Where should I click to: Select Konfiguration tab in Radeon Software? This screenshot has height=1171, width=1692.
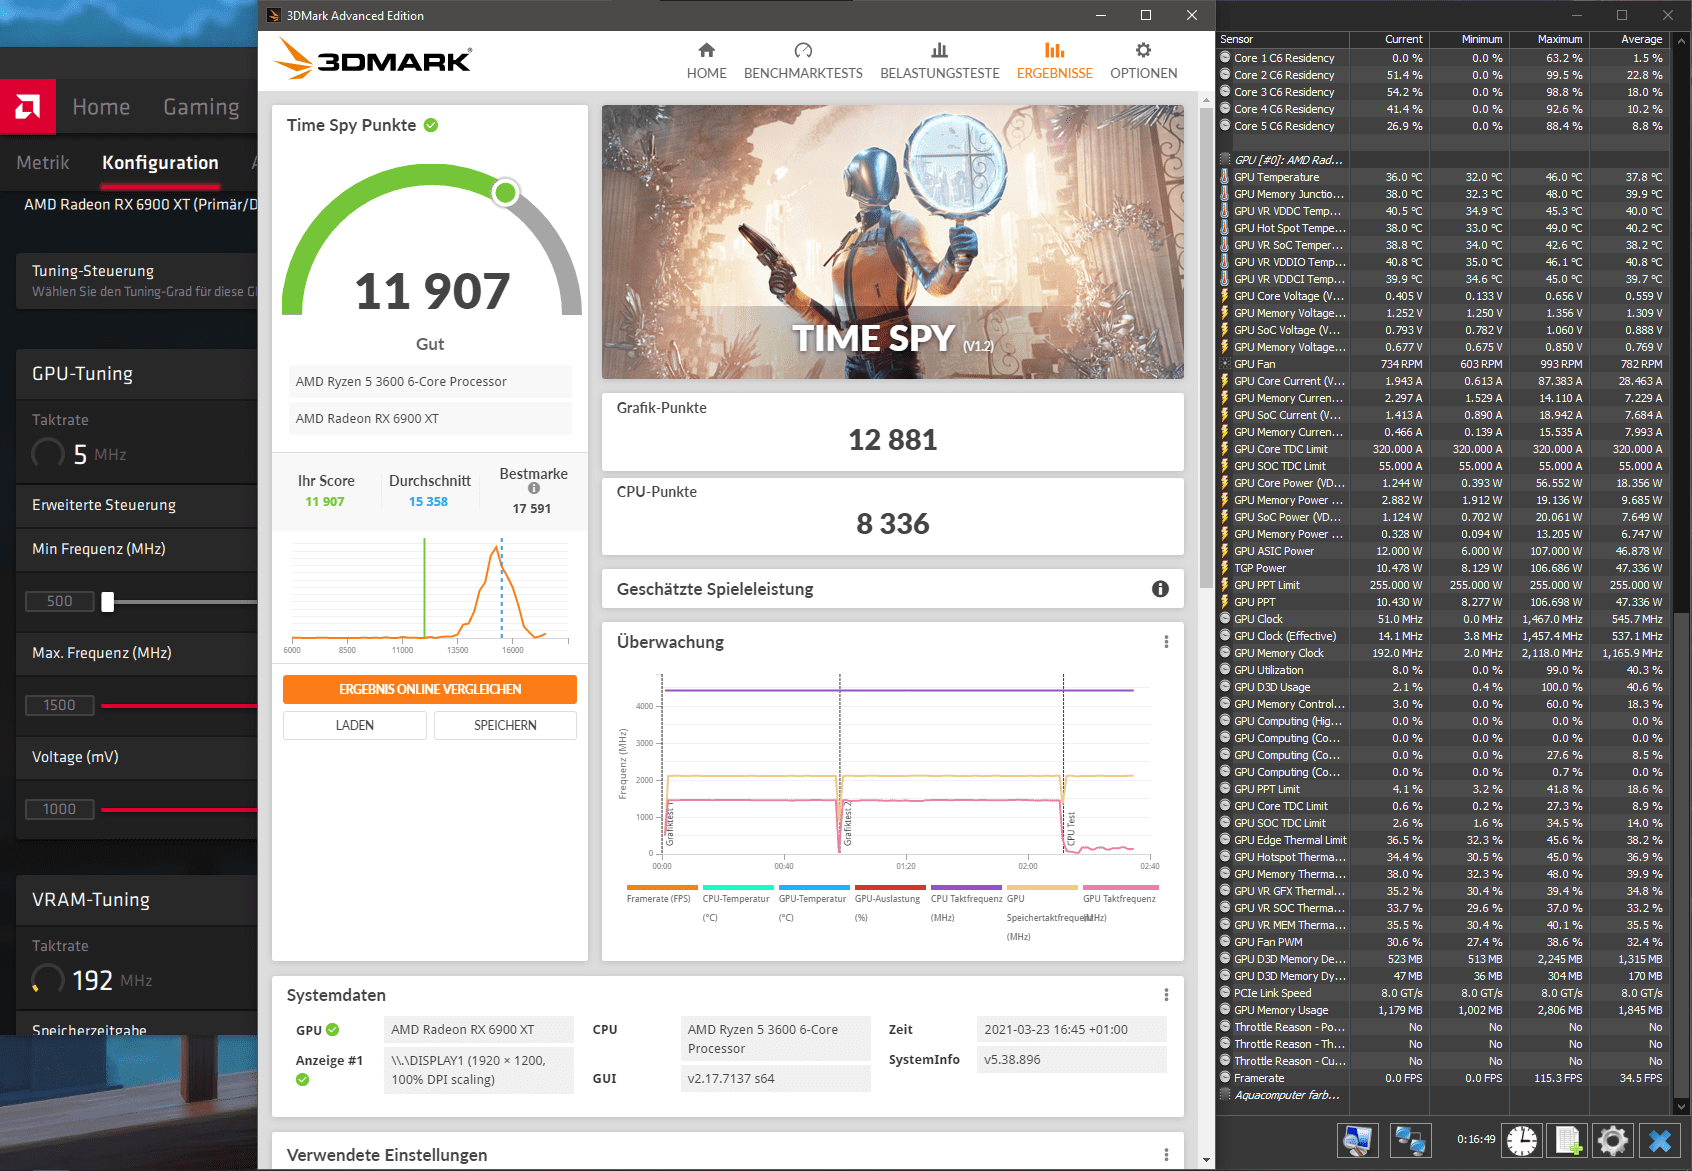pyautogui.click(x=160, y=163)
